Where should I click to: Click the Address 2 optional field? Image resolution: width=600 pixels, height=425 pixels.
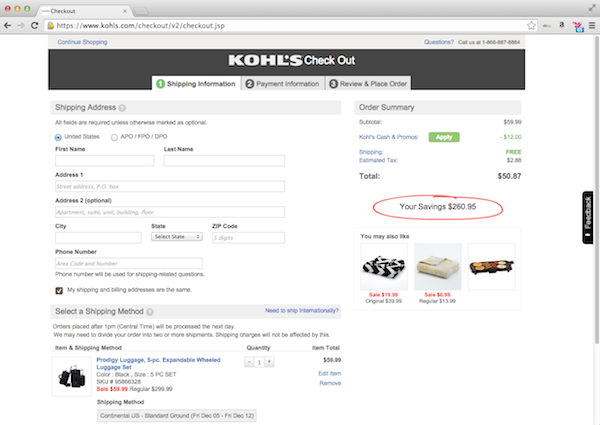pos(170,212)
